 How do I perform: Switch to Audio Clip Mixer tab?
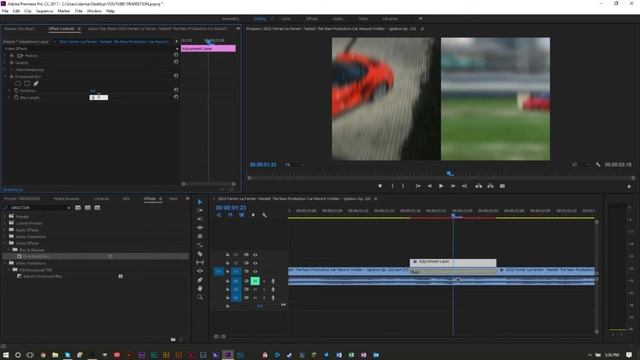coord(157,29)
